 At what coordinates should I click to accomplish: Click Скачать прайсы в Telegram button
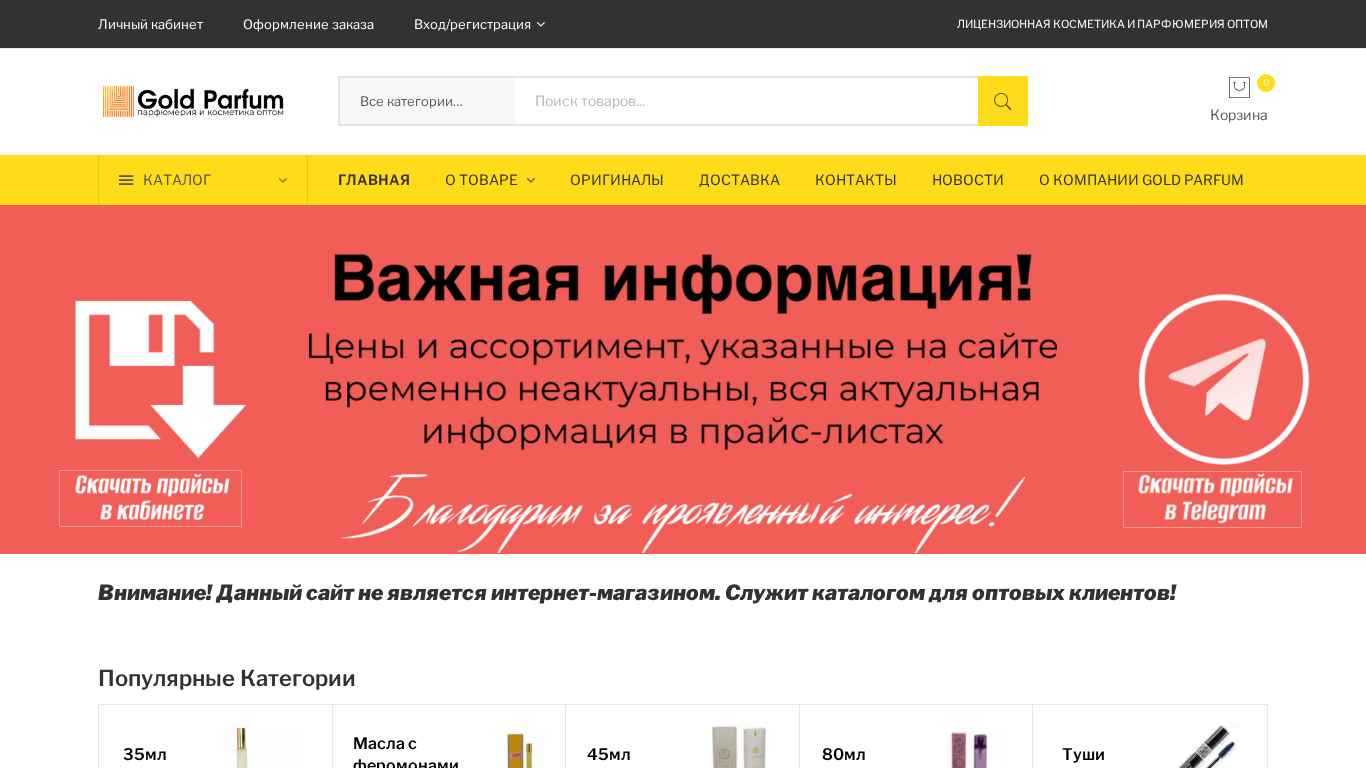1212,499
